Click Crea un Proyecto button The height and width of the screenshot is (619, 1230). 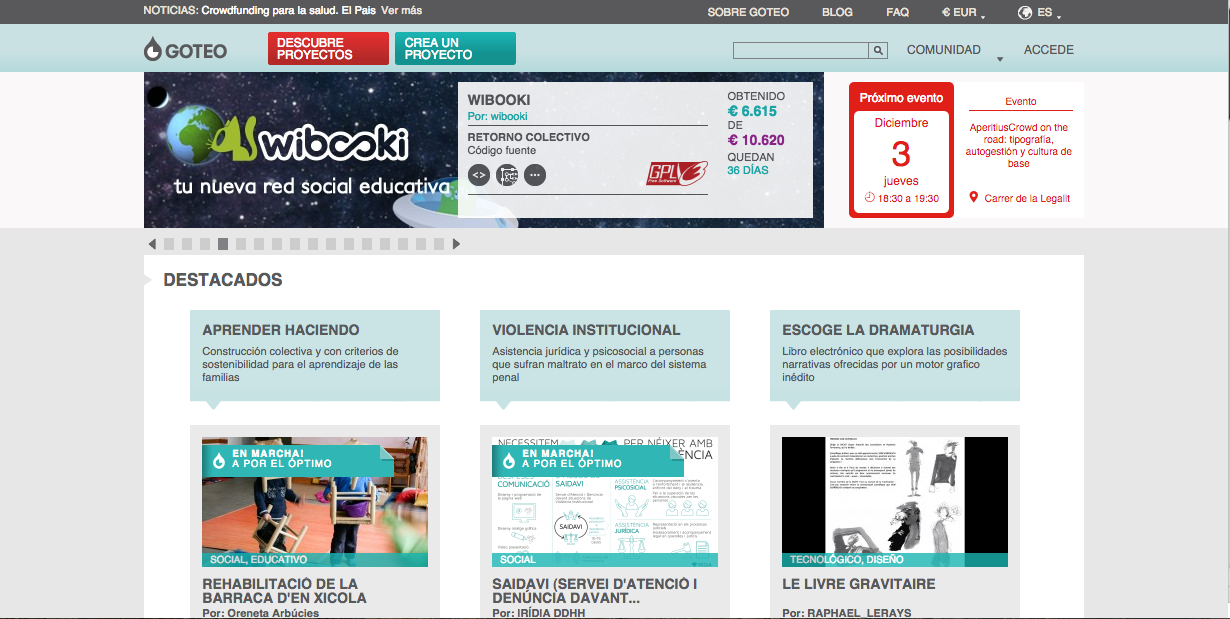pyautogui.click(x=455, y=49)
